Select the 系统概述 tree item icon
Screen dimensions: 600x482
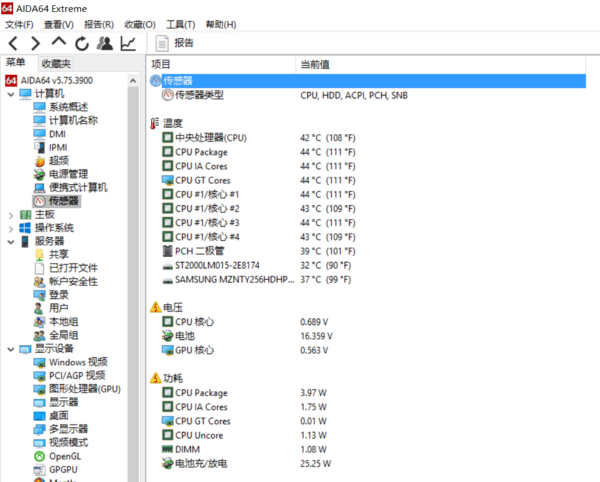(x=39, y=107)
